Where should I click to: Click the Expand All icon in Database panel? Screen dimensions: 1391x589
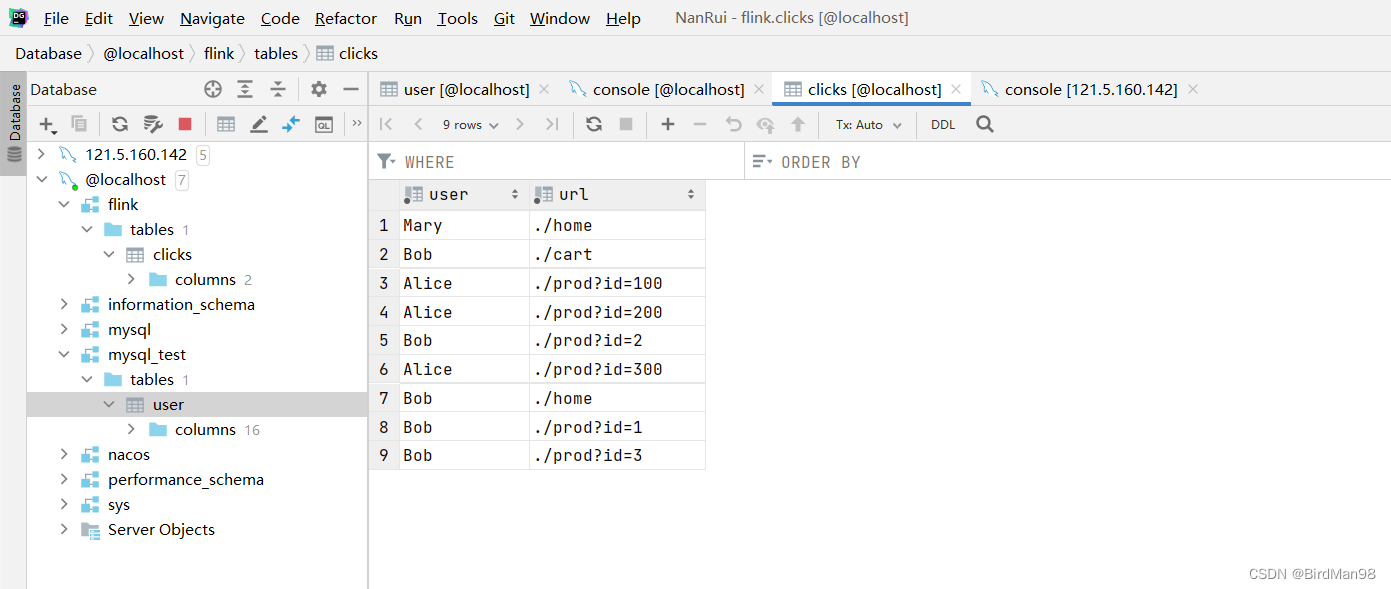coord(245,89)
